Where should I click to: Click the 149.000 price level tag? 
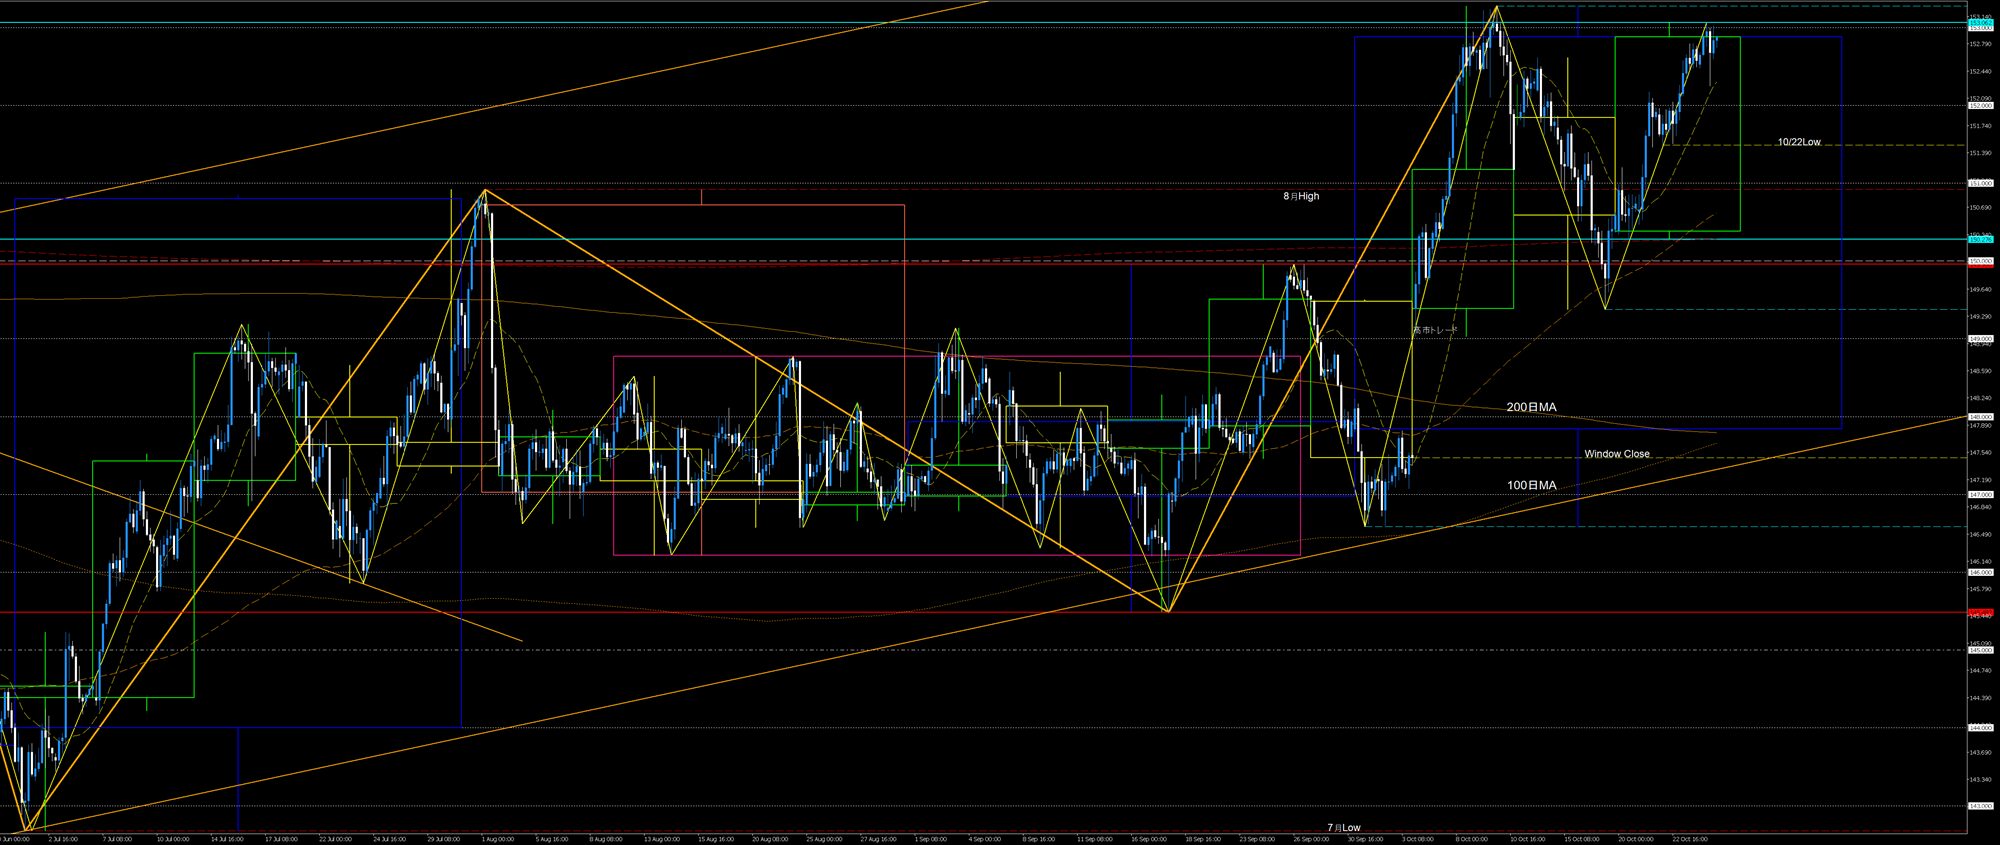[x=1980, y=339]
